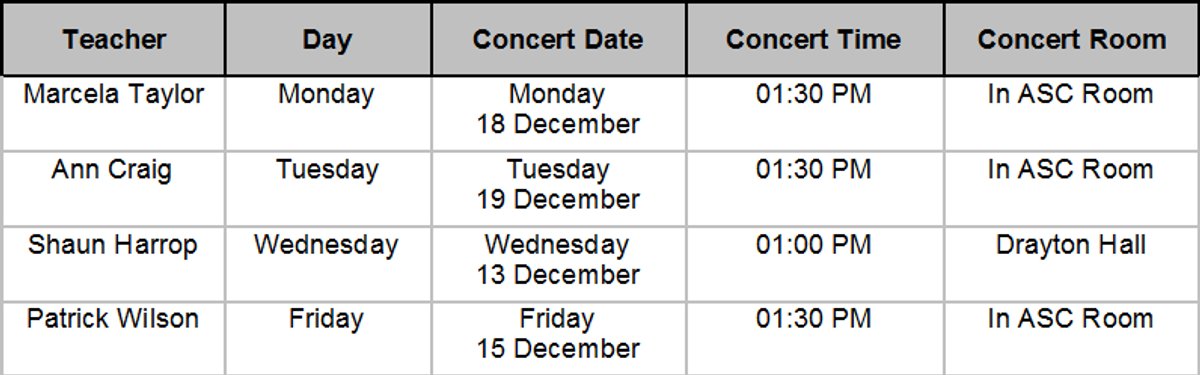Select the Marcela Taylor cell
Screen dimensions: 1200x375
(x=113, y=114)
